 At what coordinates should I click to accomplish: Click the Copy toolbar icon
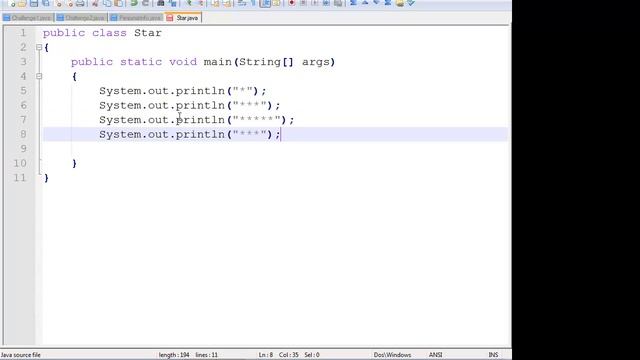pyautogui.click(x=107, y=3)
